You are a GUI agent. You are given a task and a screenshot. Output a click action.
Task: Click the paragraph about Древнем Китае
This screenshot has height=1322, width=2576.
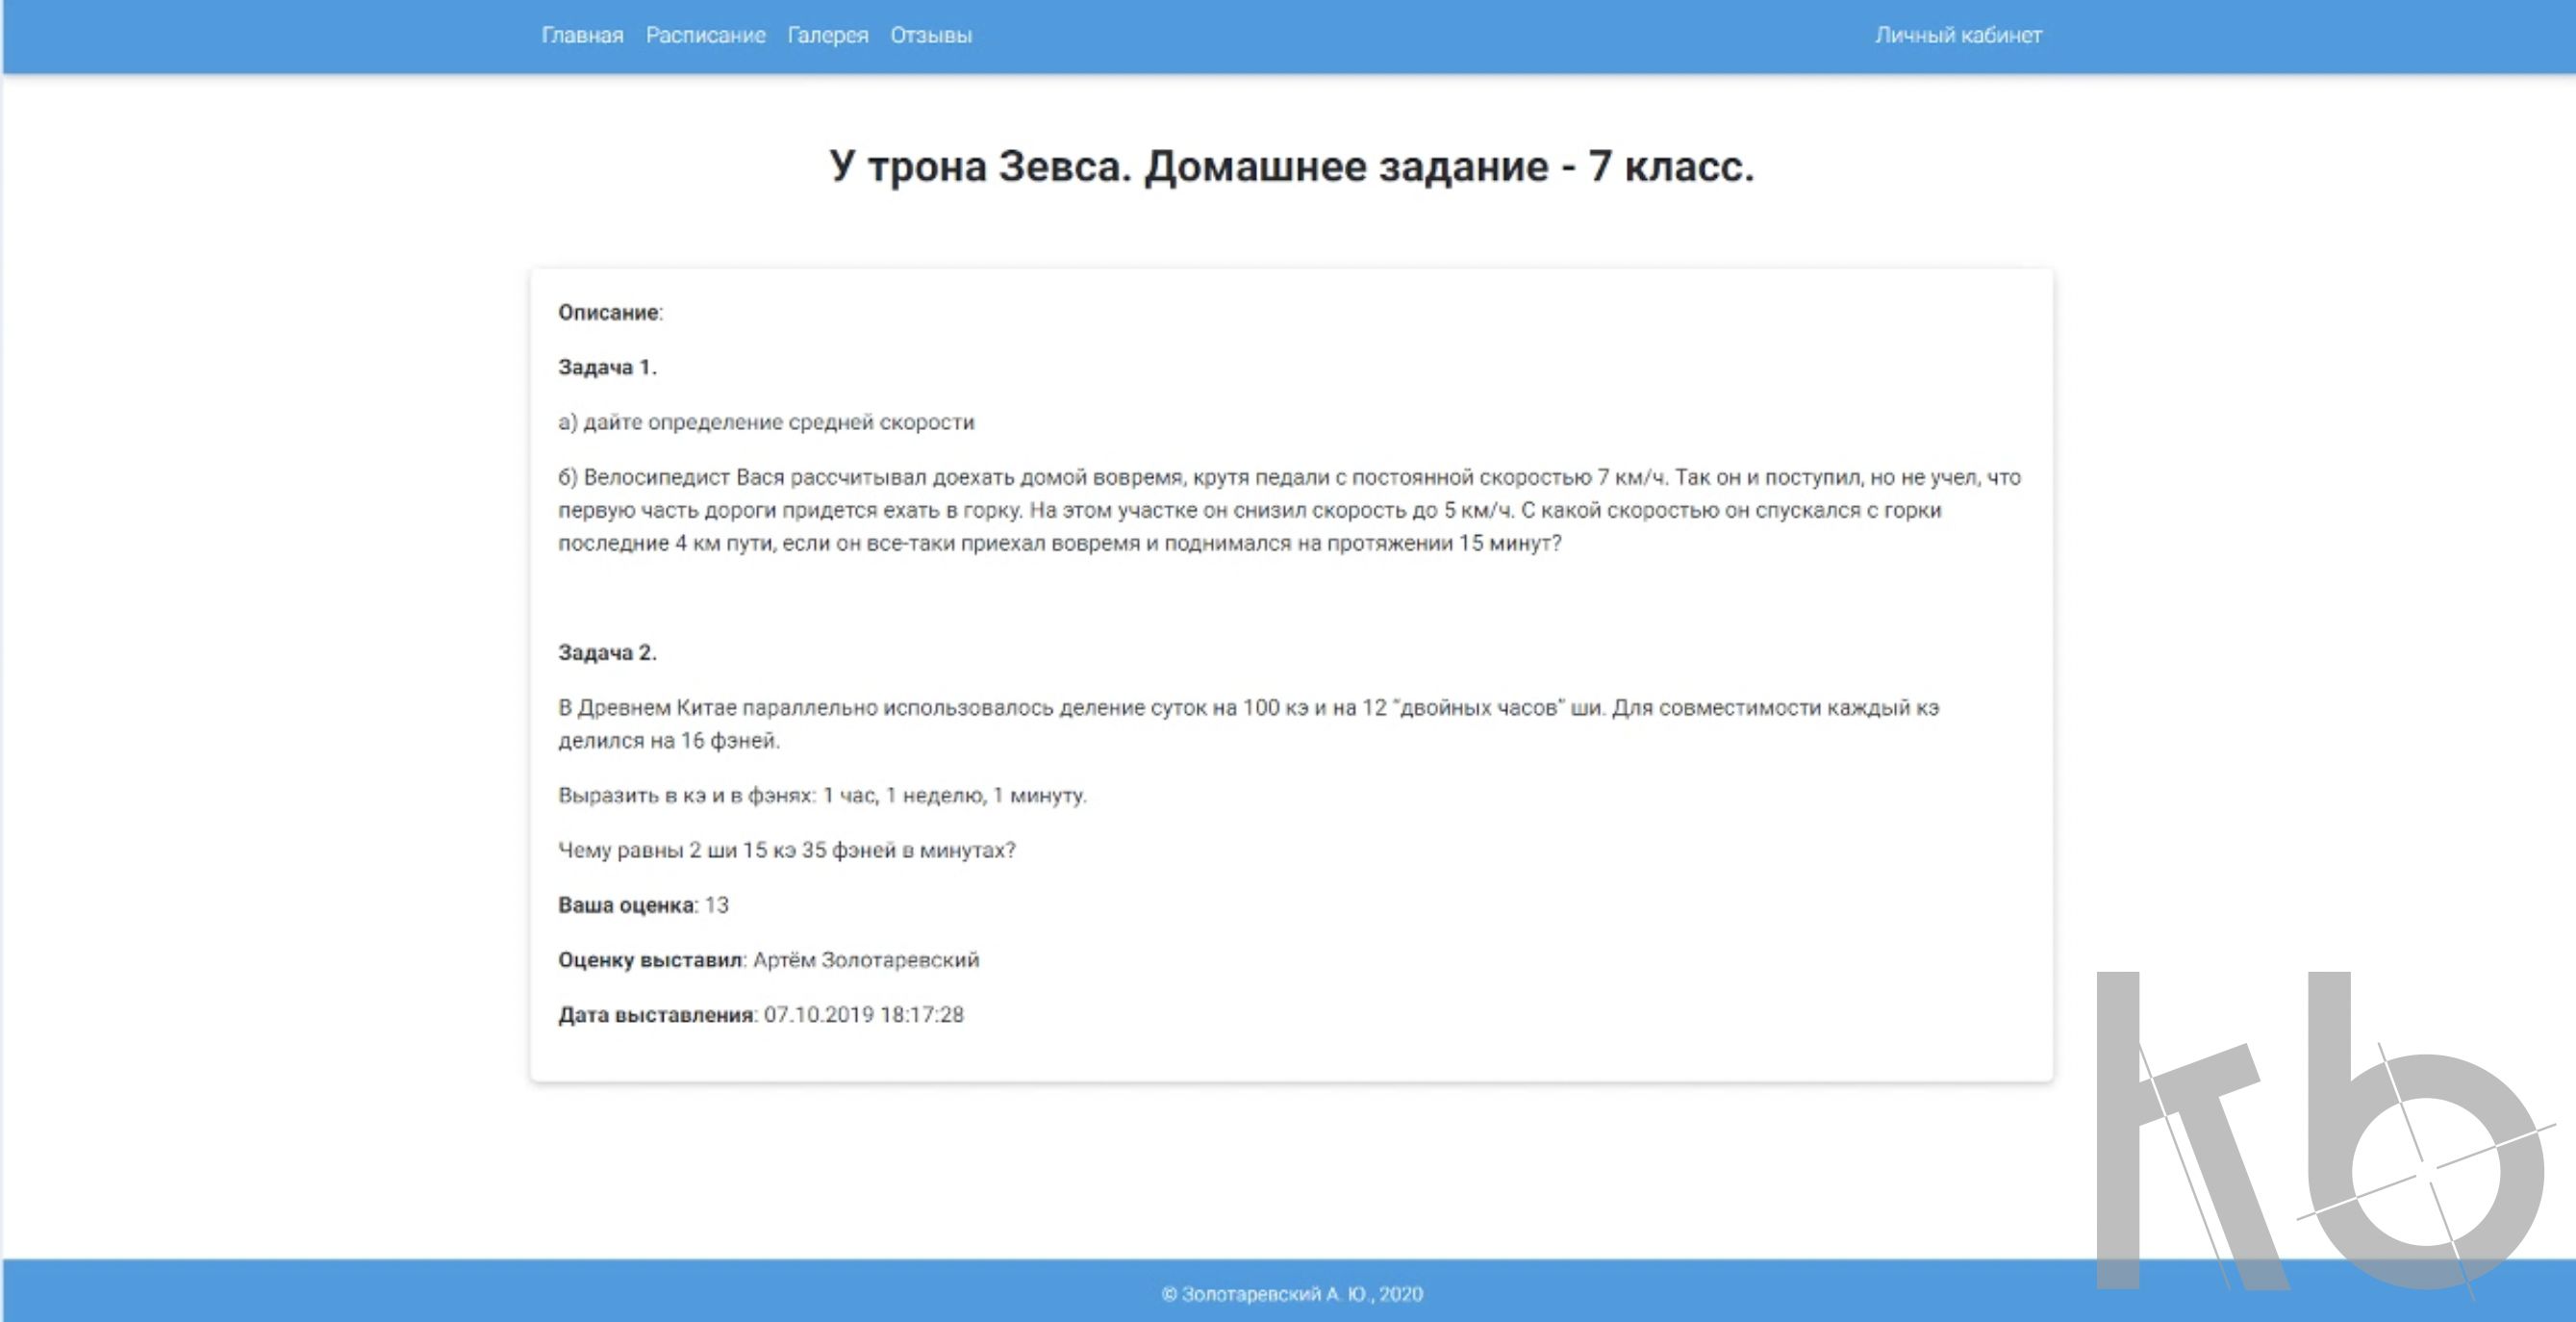(1248, 723)
